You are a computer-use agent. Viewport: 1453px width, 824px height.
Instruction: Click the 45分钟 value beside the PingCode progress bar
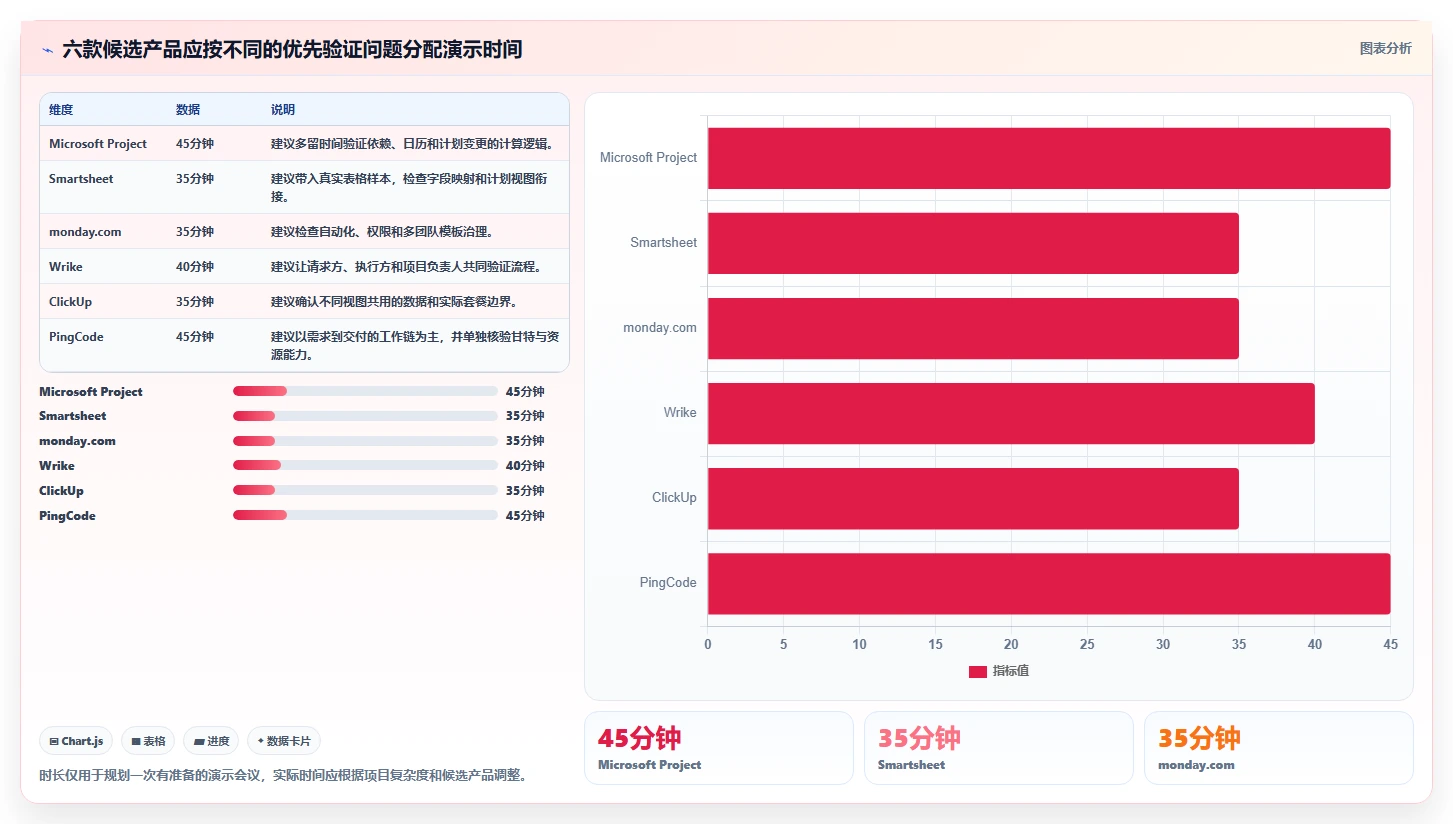pyautogui.click(x=525, y=516)
